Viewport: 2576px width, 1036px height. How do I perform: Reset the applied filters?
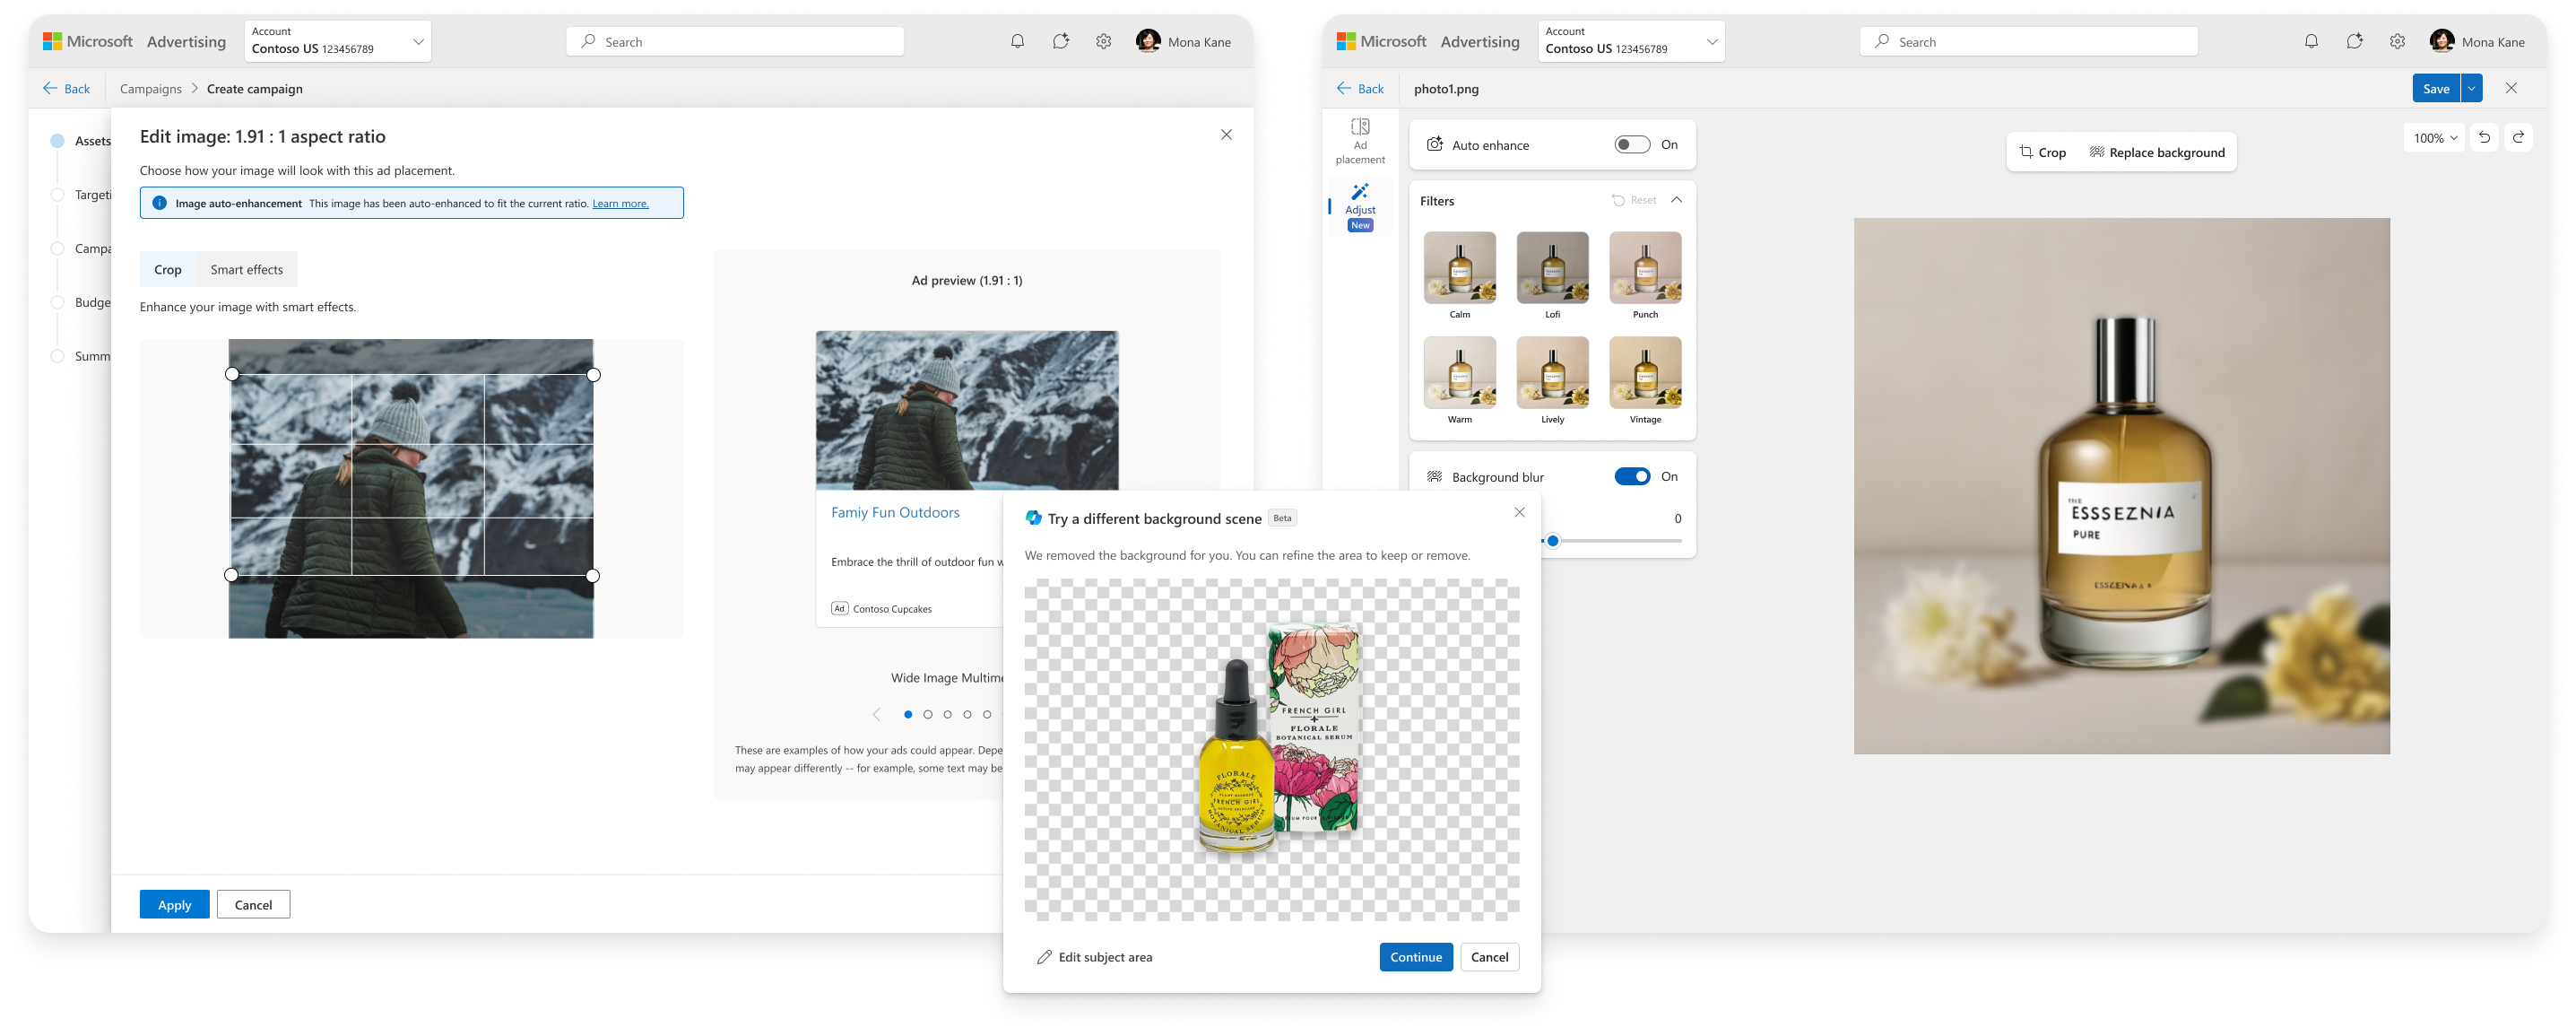point(1634,201)
